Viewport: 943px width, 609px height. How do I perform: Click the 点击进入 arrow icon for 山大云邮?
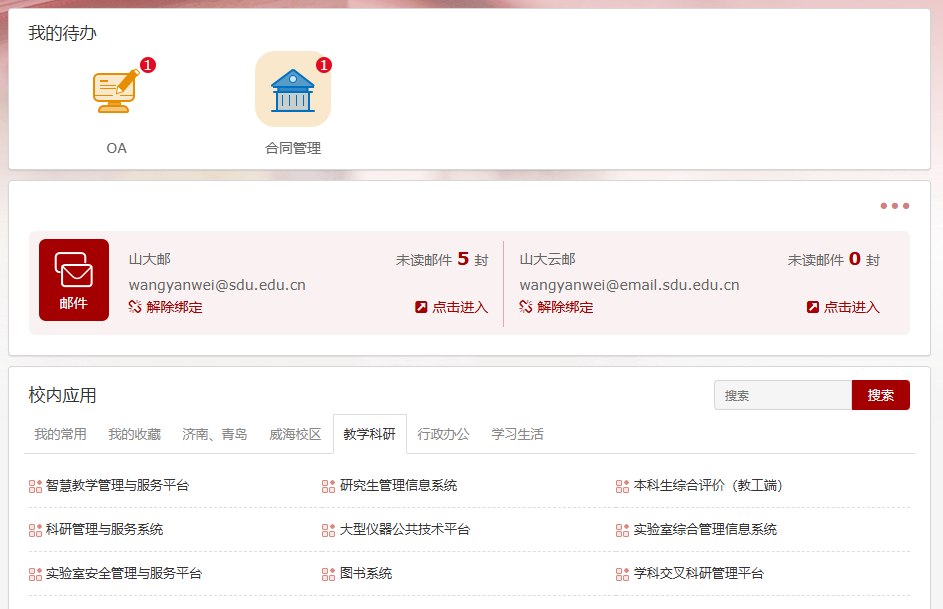(813, 307)
